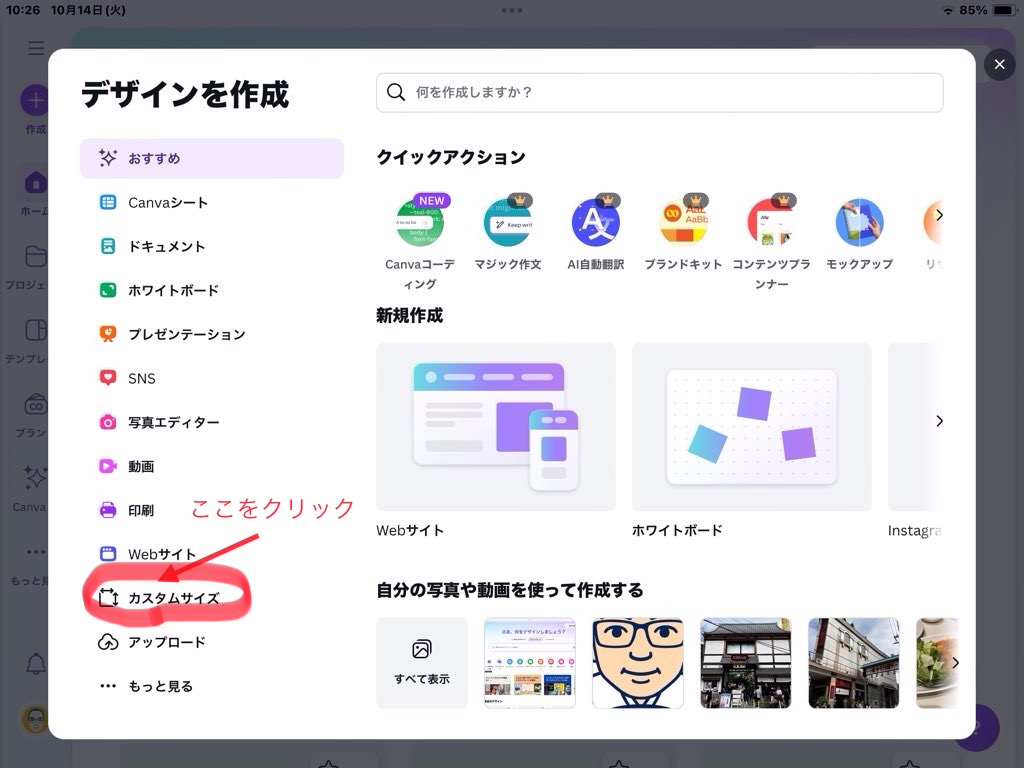Click the すべて表示 photos tile

421,662
